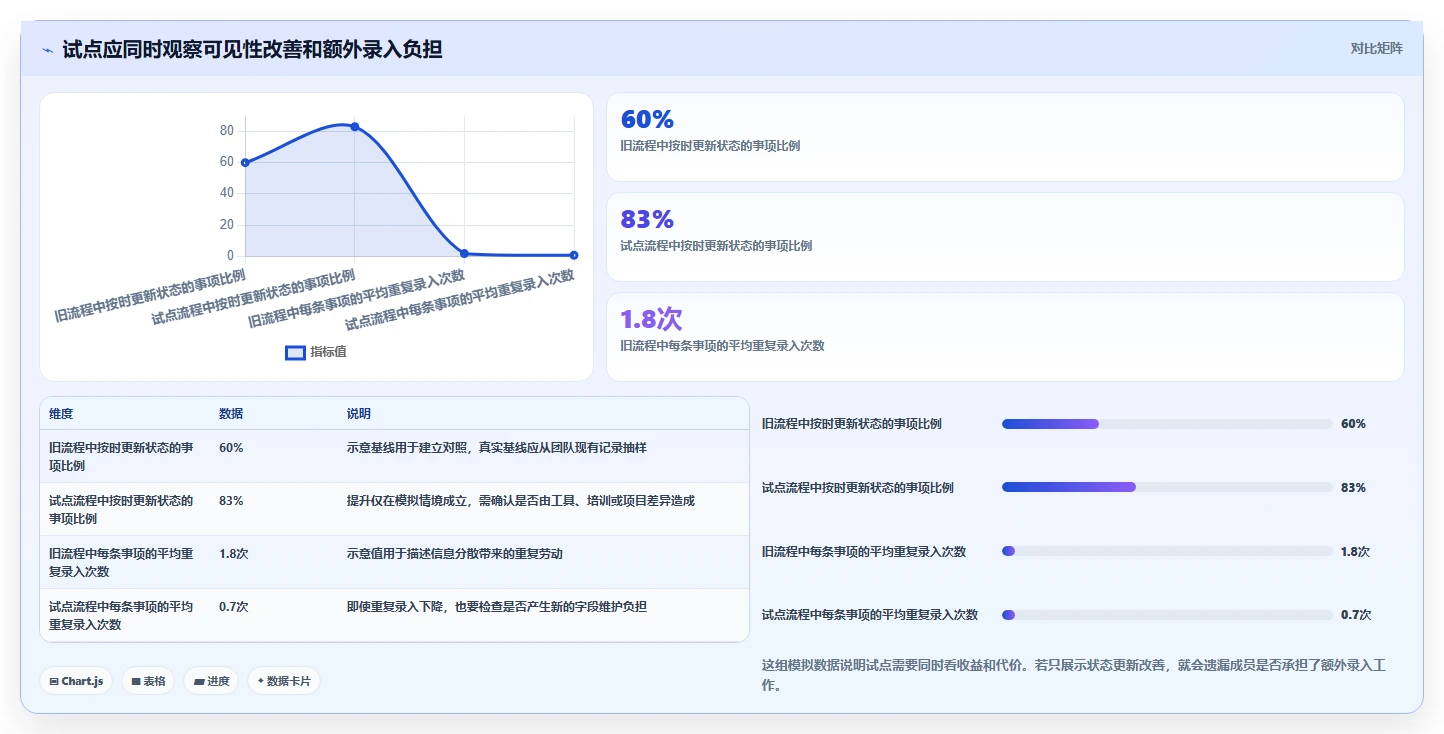Click the caption under the 83% stat card

[x=716, y=246]
